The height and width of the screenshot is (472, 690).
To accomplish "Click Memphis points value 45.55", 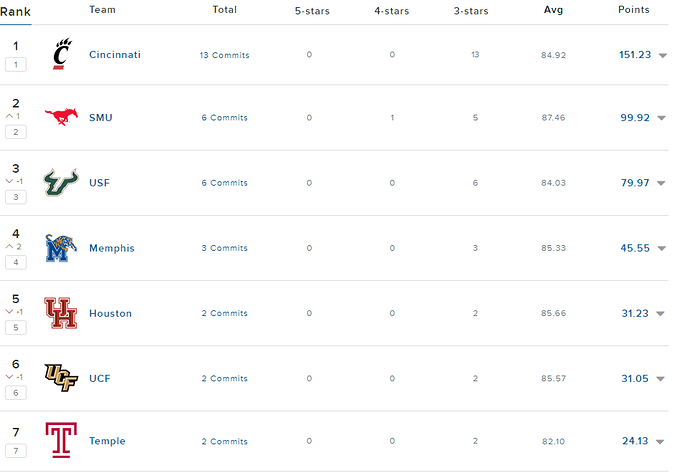I will click(635, 248).
